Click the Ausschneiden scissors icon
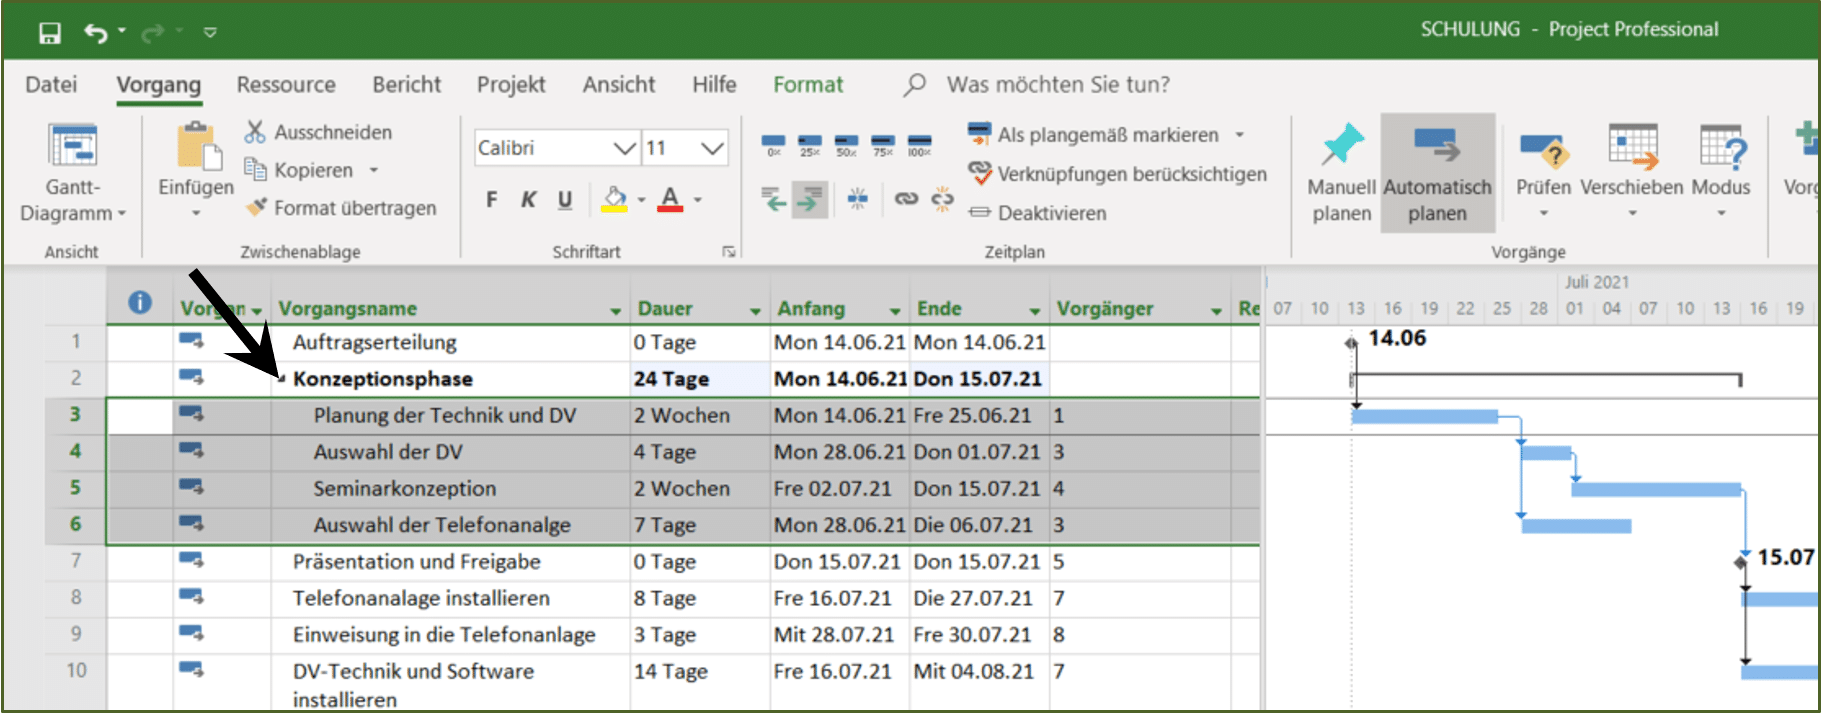The width and height of the screenshot is (1822, 715). [256, 132]
